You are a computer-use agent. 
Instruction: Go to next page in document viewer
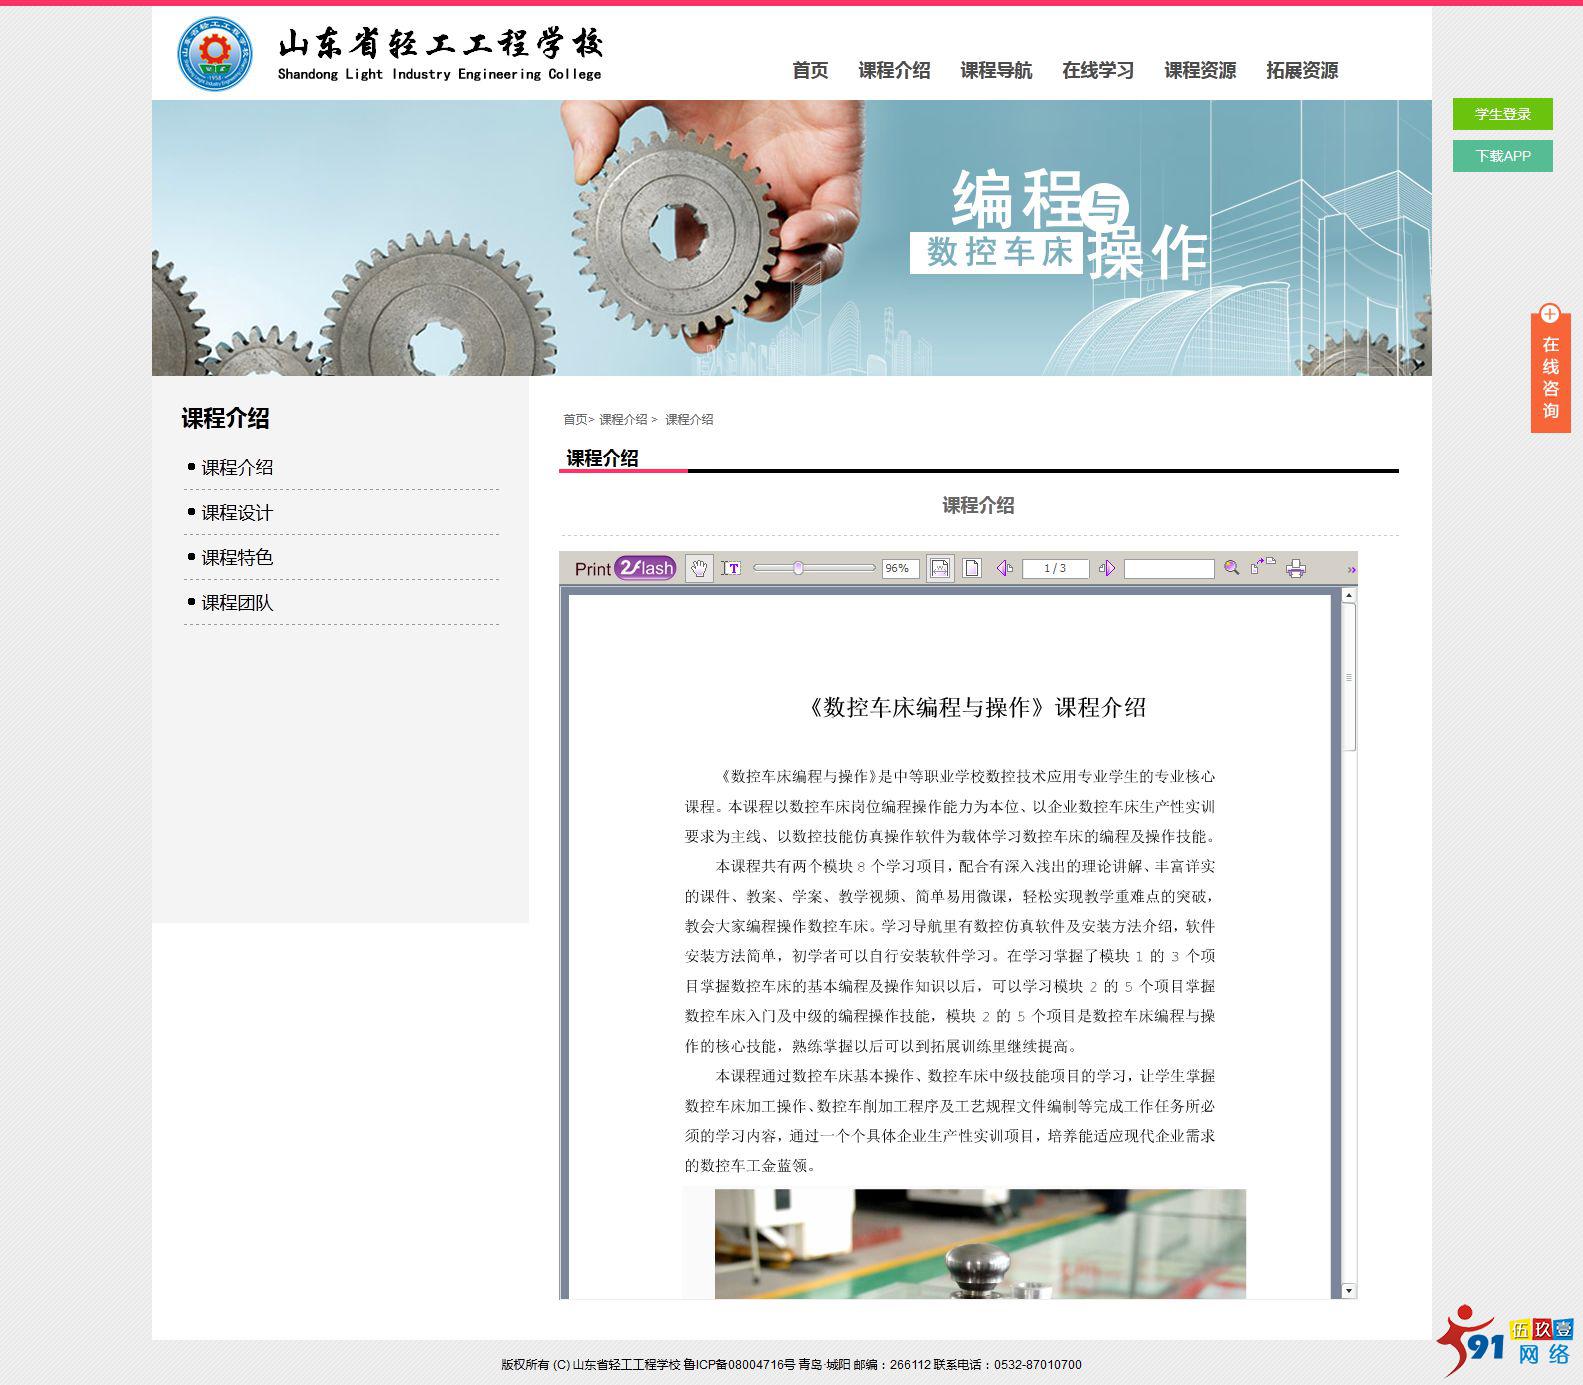tap(1107, 568)
